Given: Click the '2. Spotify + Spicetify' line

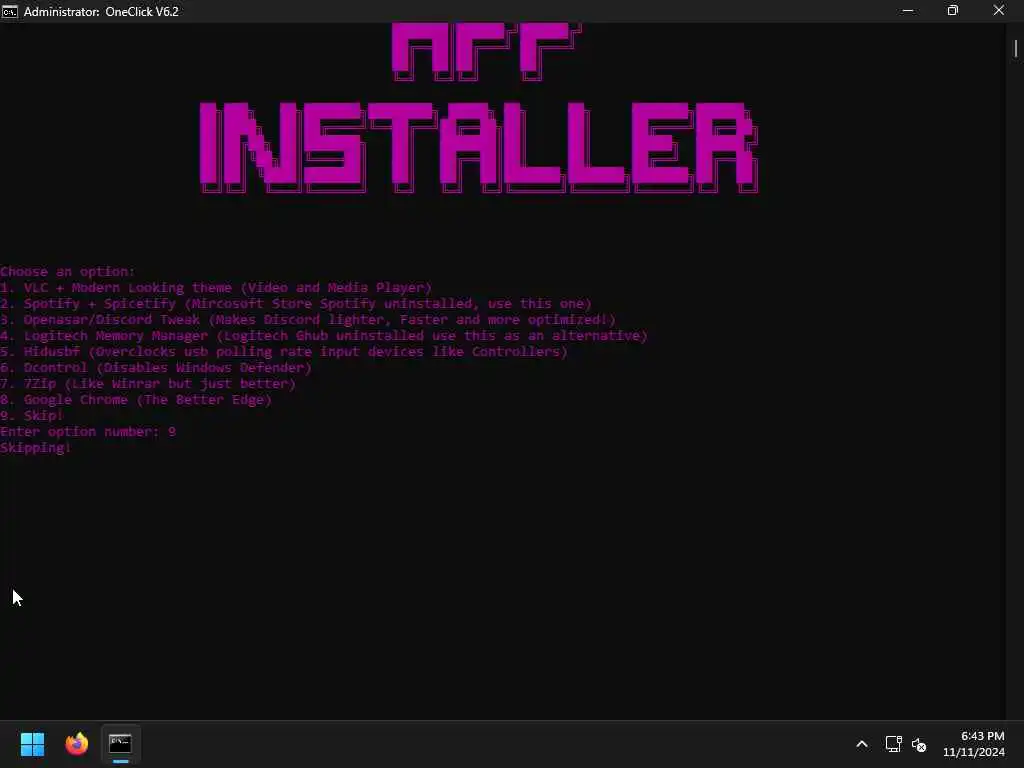Looking at the screenshot, I should pos(296,304).
